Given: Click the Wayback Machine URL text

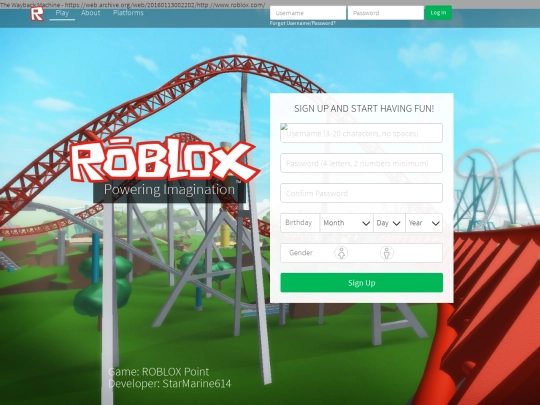Looking at the screenshot, I should 133,5.
